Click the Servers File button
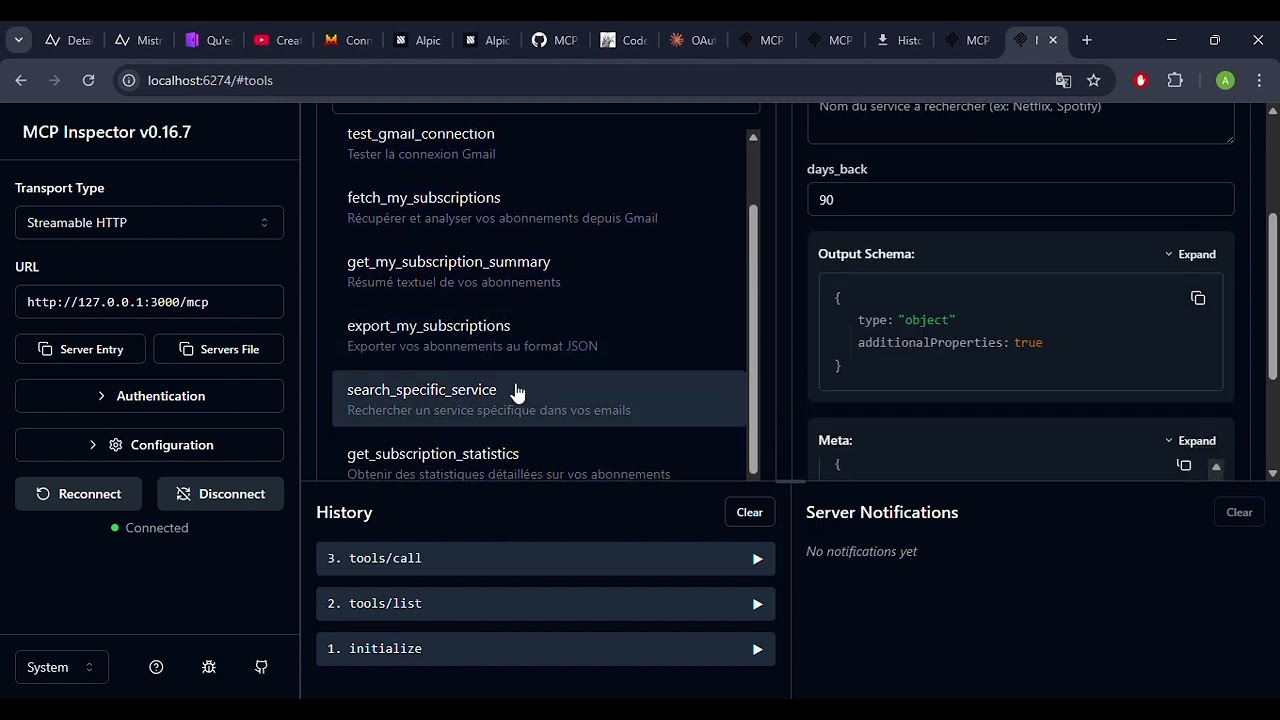 click(218, 349)
